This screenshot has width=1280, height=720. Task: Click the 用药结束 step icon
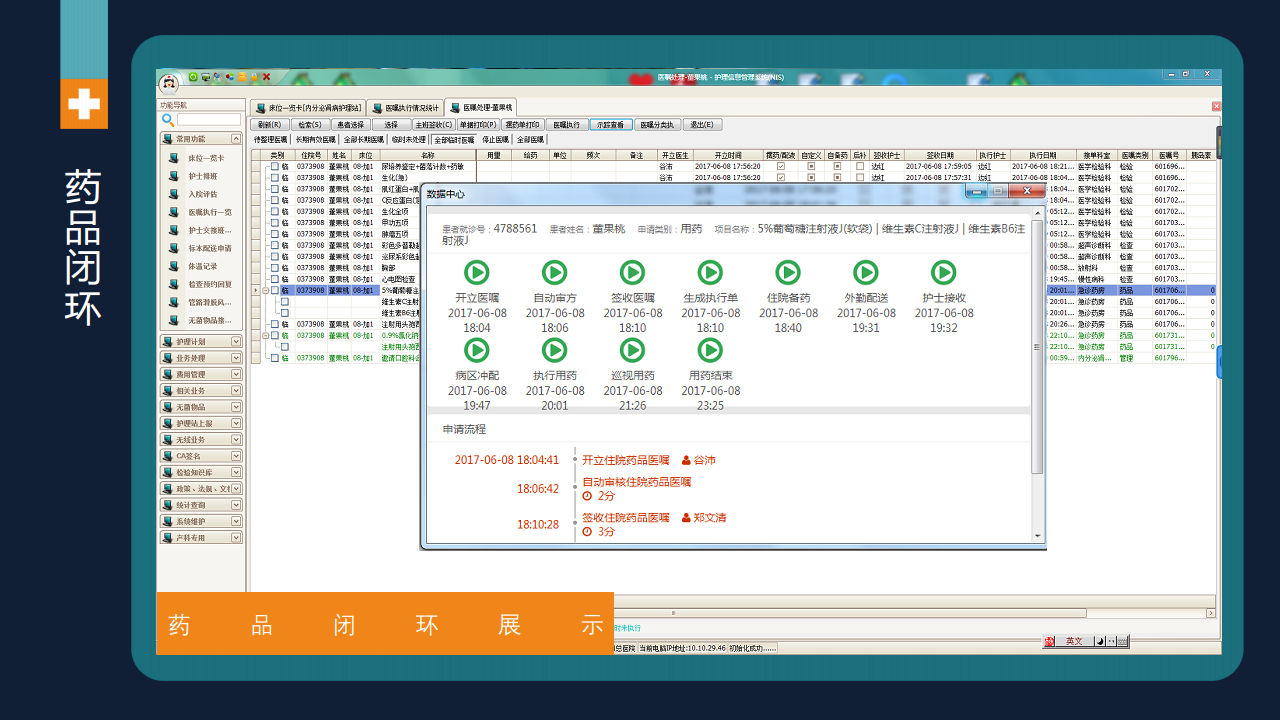[x=710, y=350]
